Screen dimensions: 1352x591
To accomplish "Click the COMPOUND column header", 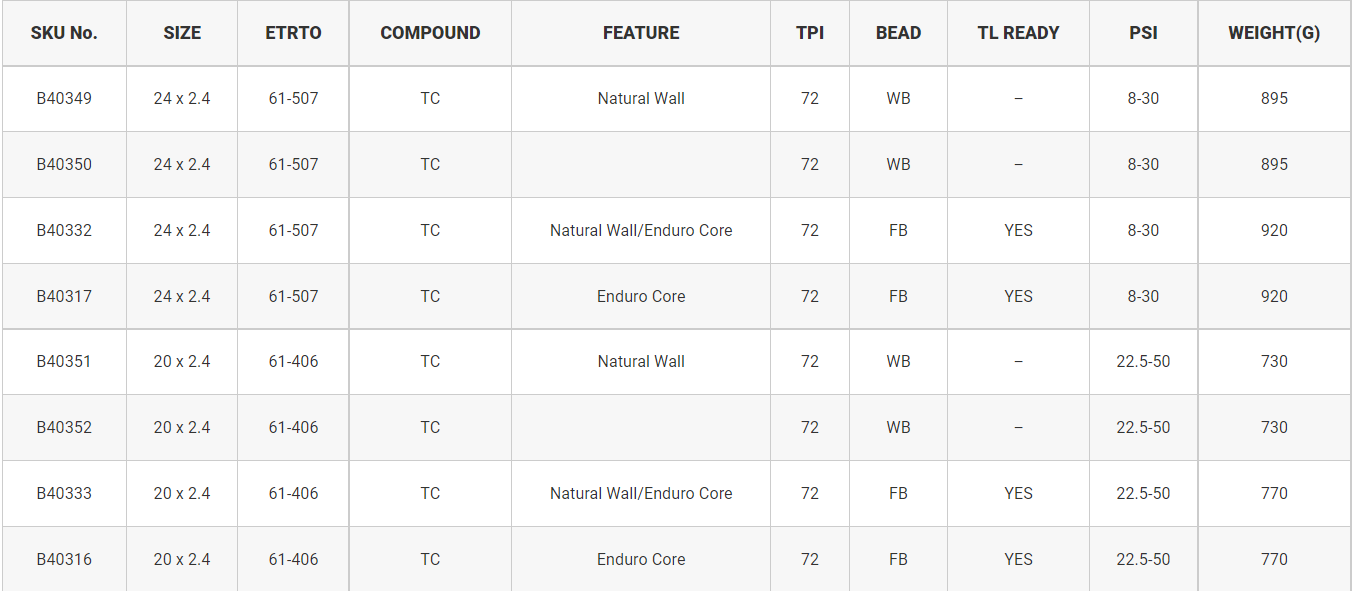I will pos(430,33).
